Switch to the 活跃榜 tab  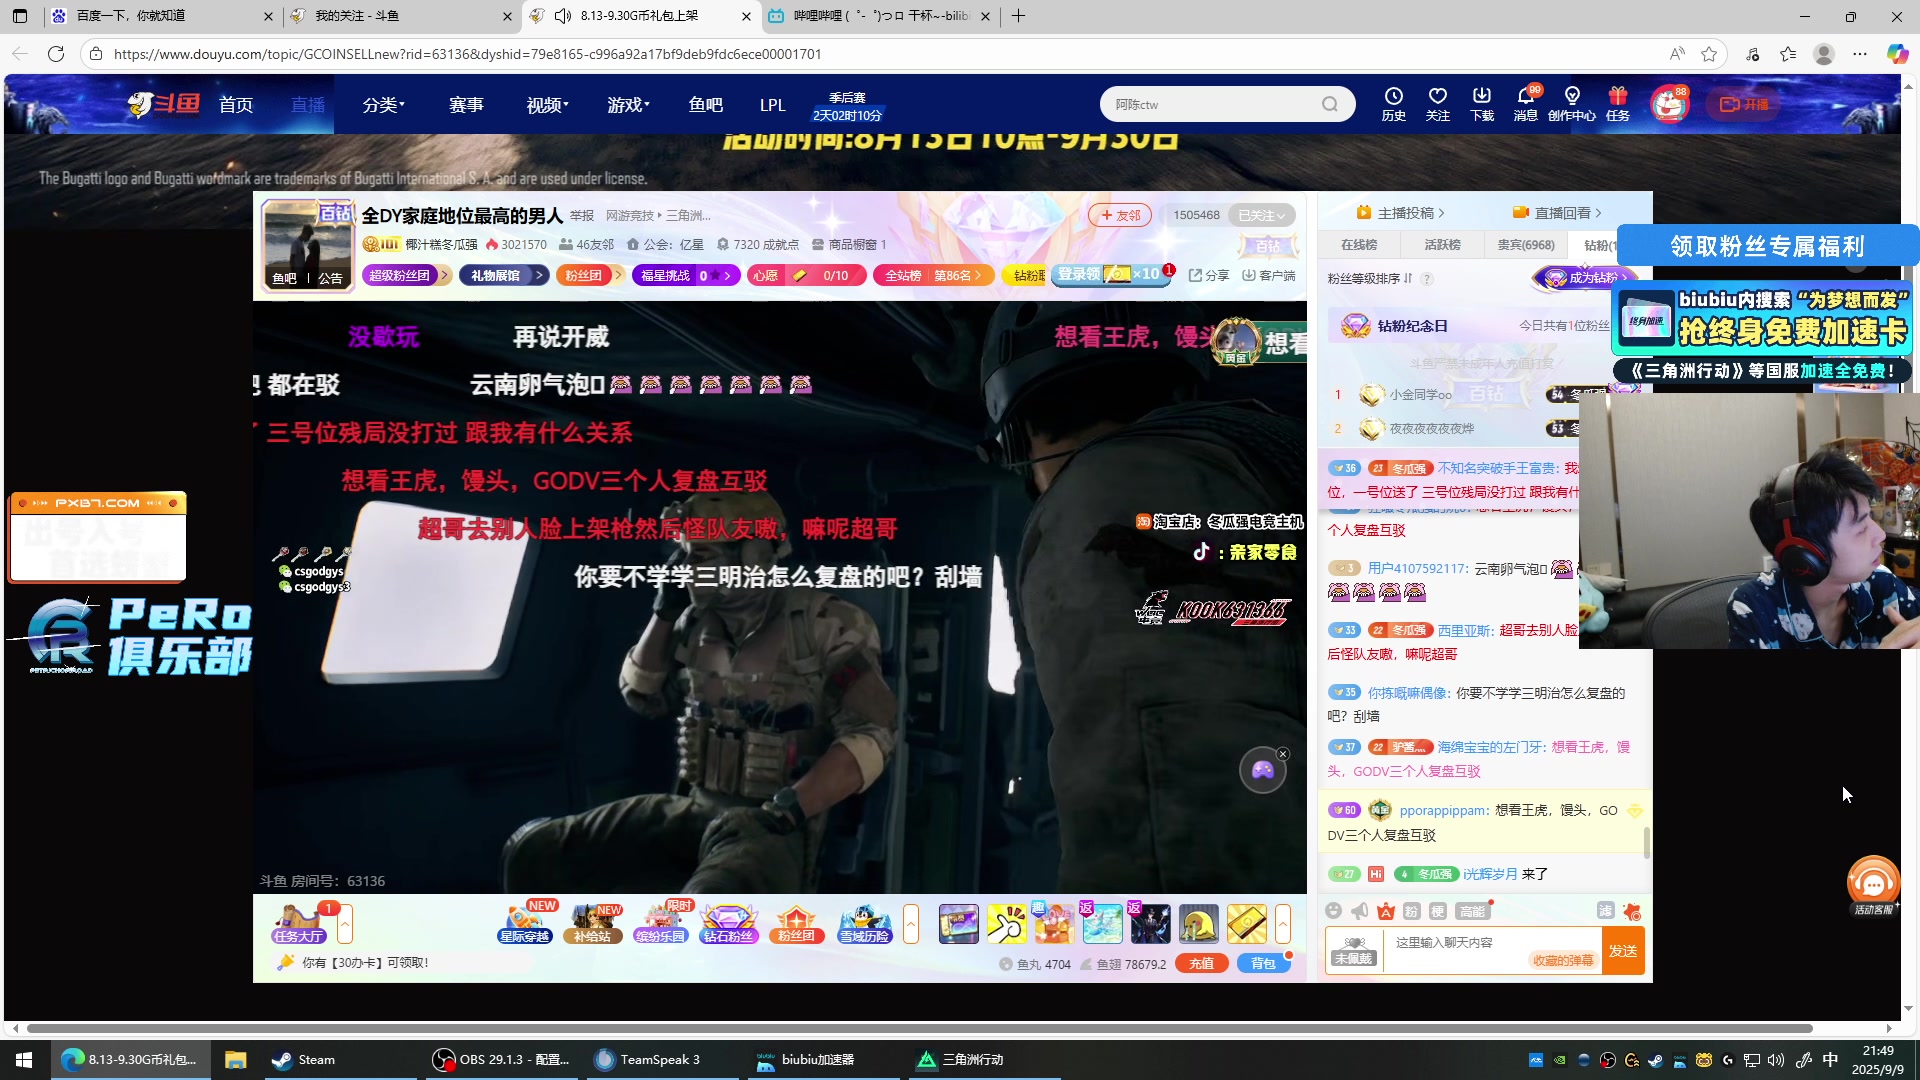click(1442, 244)
